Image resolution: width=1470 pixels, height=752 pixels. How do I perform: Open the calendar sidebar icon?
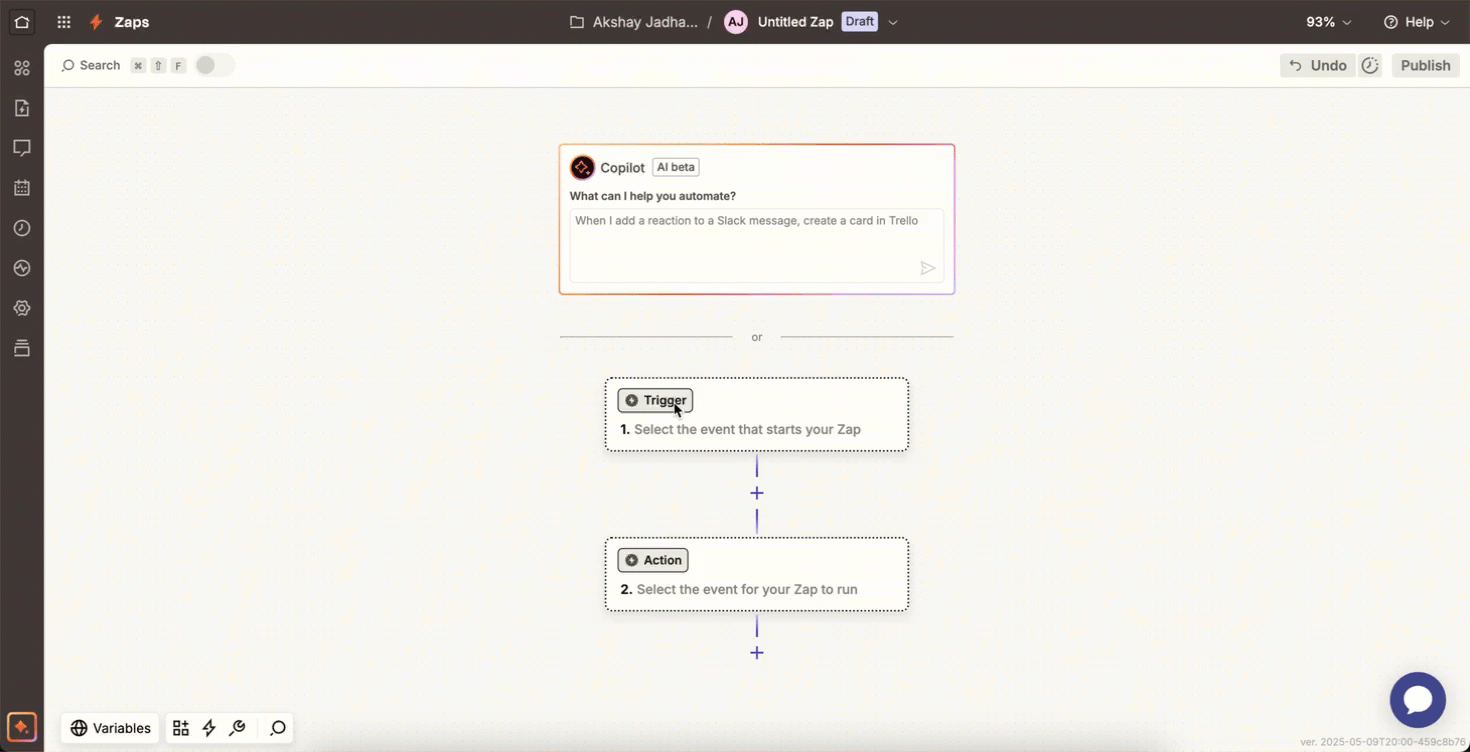tap(22, 188)
